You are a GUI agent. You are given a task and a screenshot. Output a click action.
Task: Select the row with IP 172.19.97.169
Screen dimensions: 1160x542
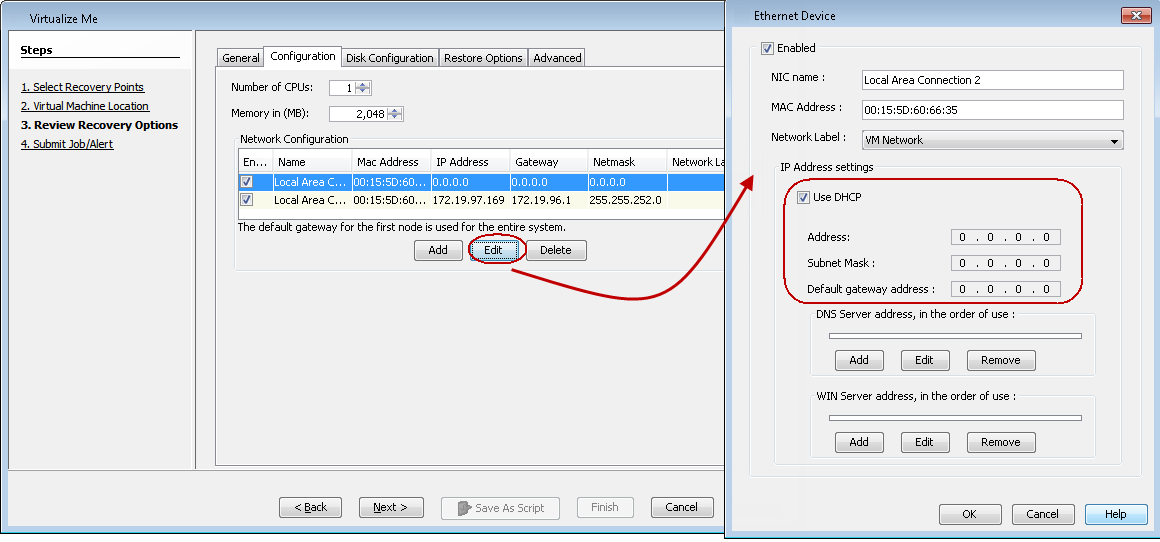point(481,200)
